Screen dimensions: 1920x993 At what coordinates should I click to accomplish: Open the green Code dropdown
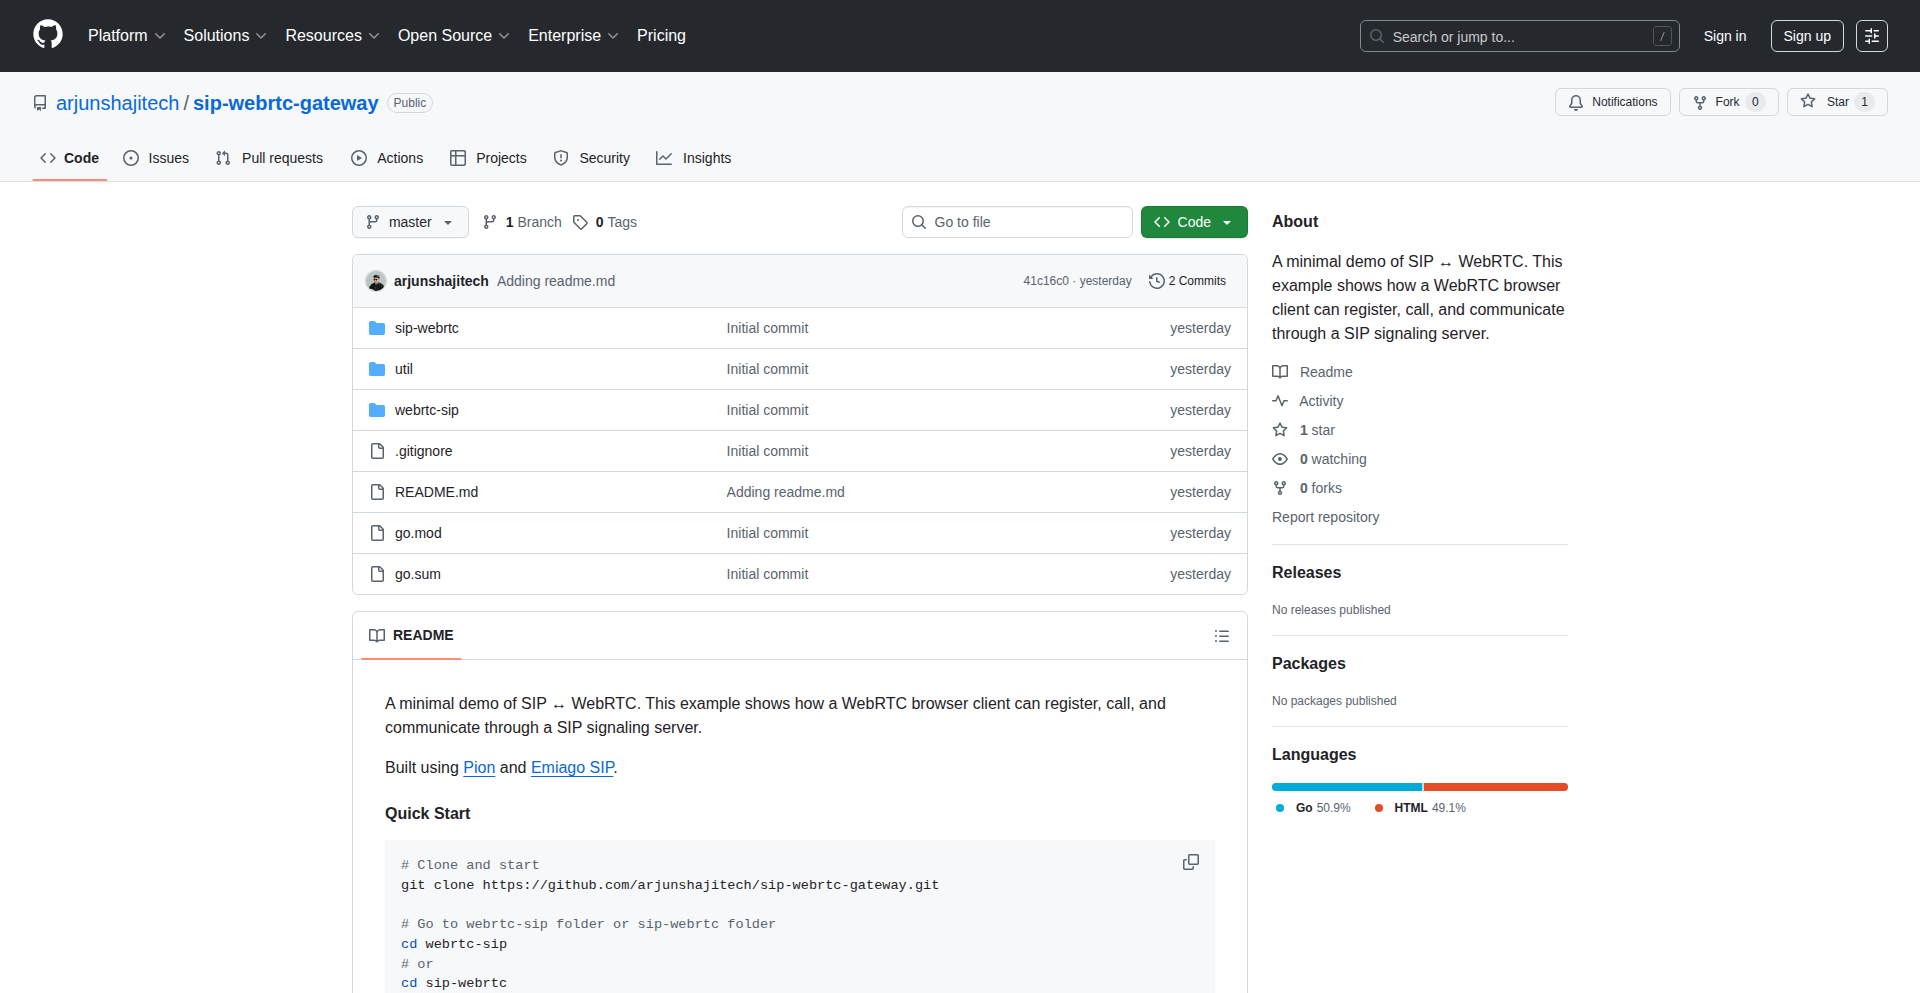[x=1193, y=222]
